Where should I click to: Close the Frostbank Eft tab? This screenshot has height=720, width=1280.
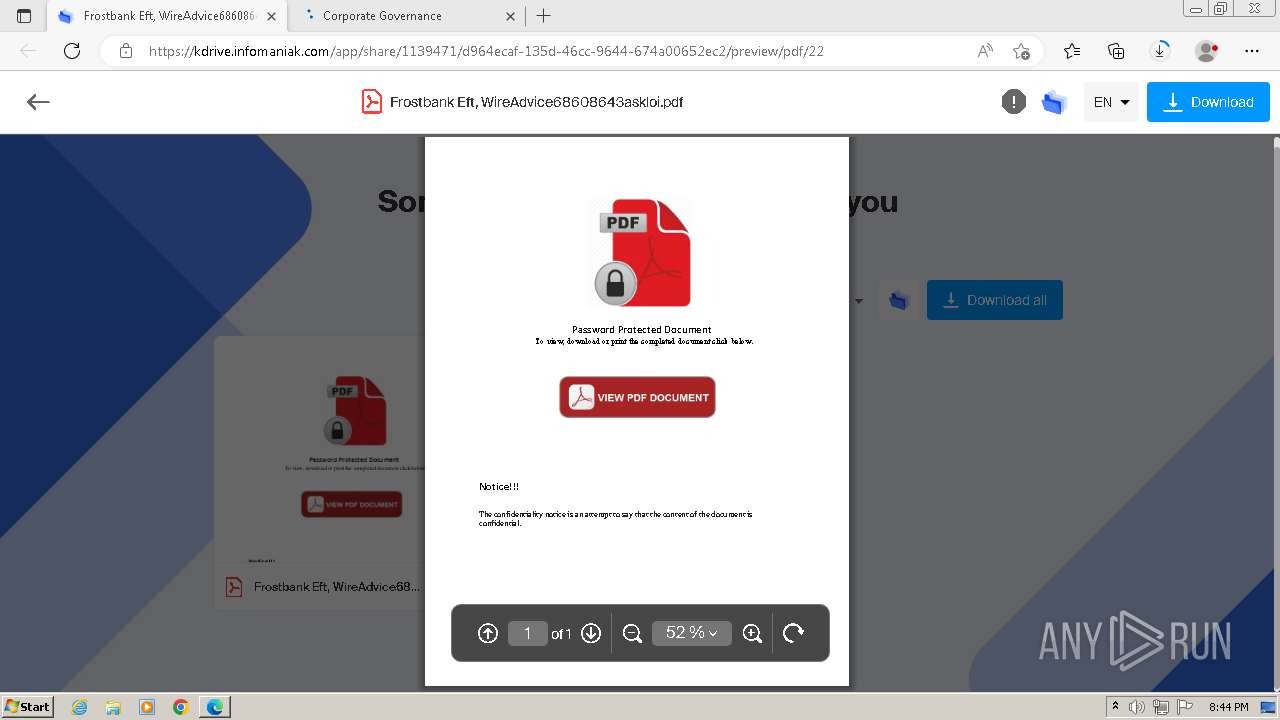(272, 16)
